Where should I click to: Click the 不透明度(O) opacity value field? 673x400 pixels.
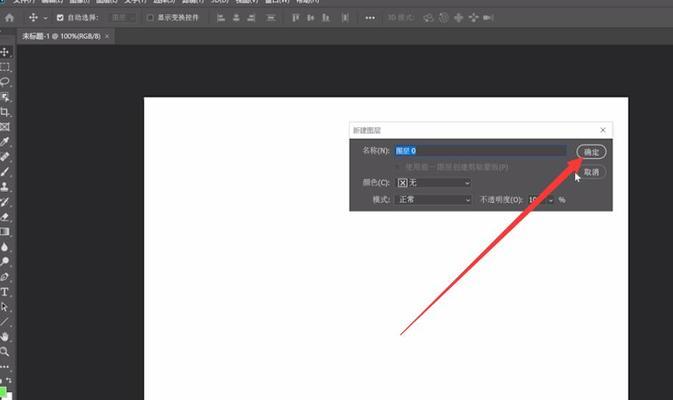(536, 200)
